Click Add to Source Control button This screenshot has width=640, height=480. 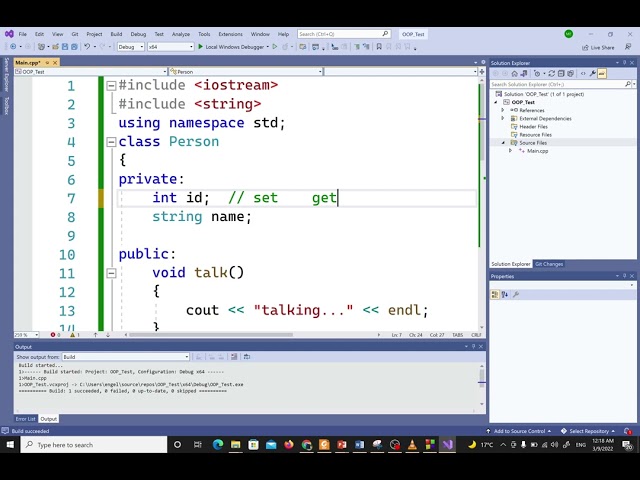(x=519, y=431)
